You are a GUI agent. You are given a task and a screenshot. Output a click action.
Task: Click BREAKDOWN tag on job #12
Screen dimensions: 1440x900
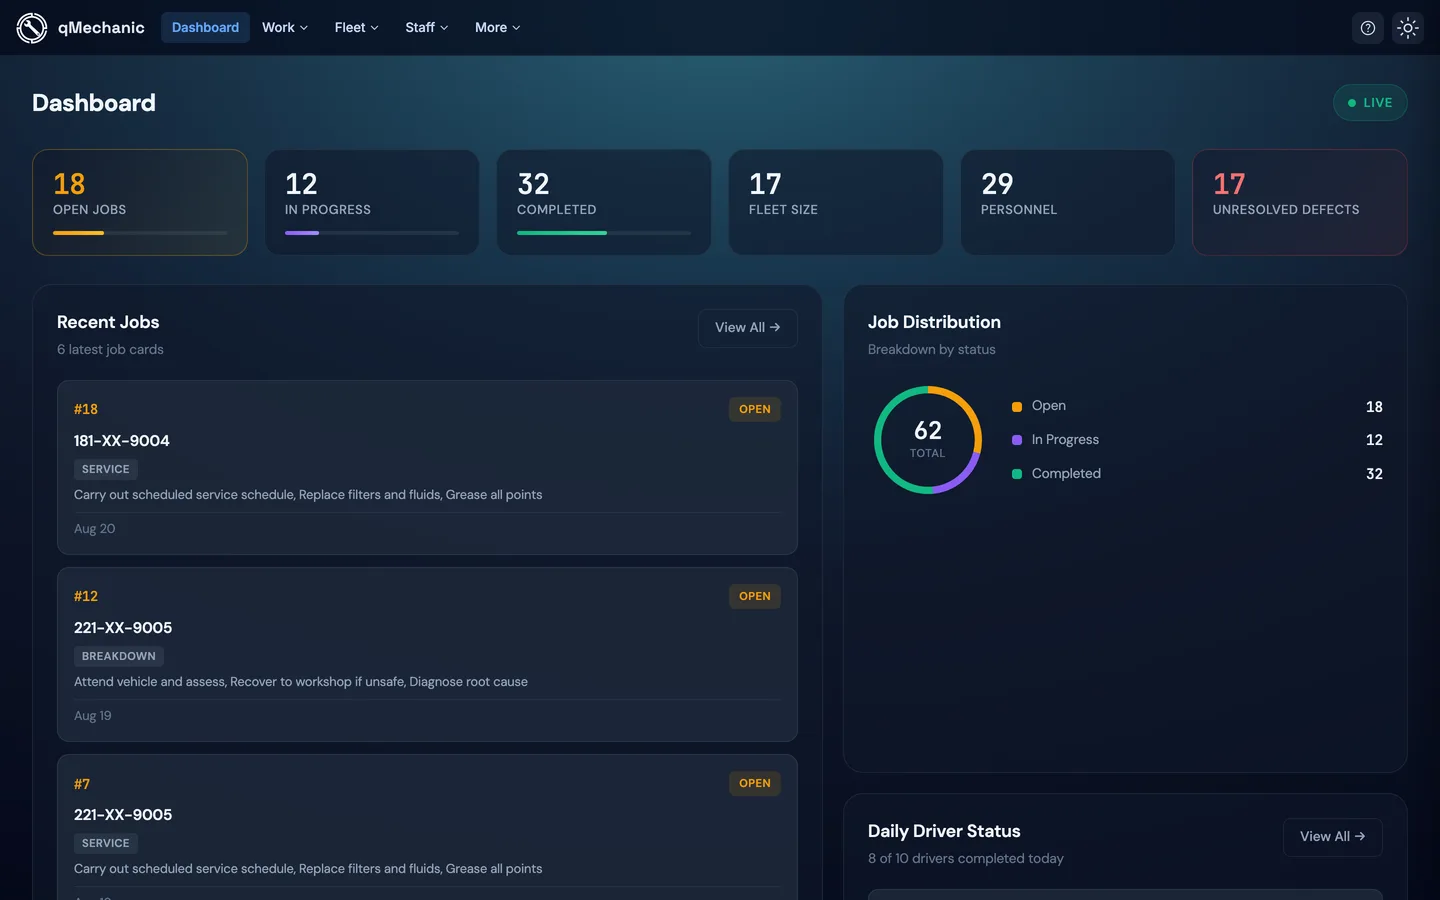click(x=119, y=656)
